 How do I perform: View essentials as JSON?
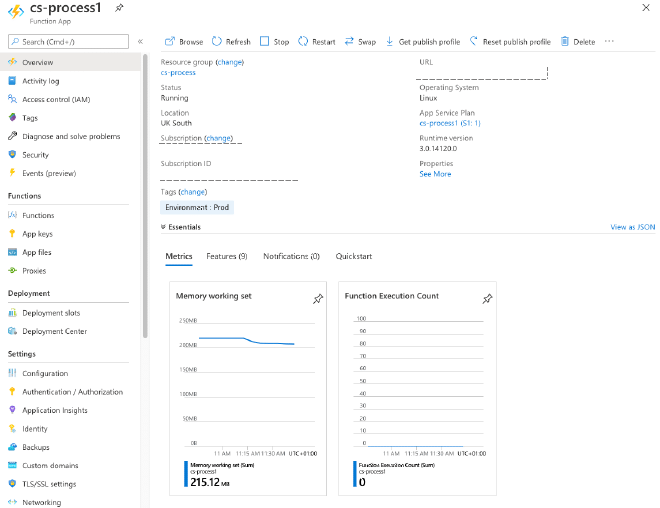633,227
